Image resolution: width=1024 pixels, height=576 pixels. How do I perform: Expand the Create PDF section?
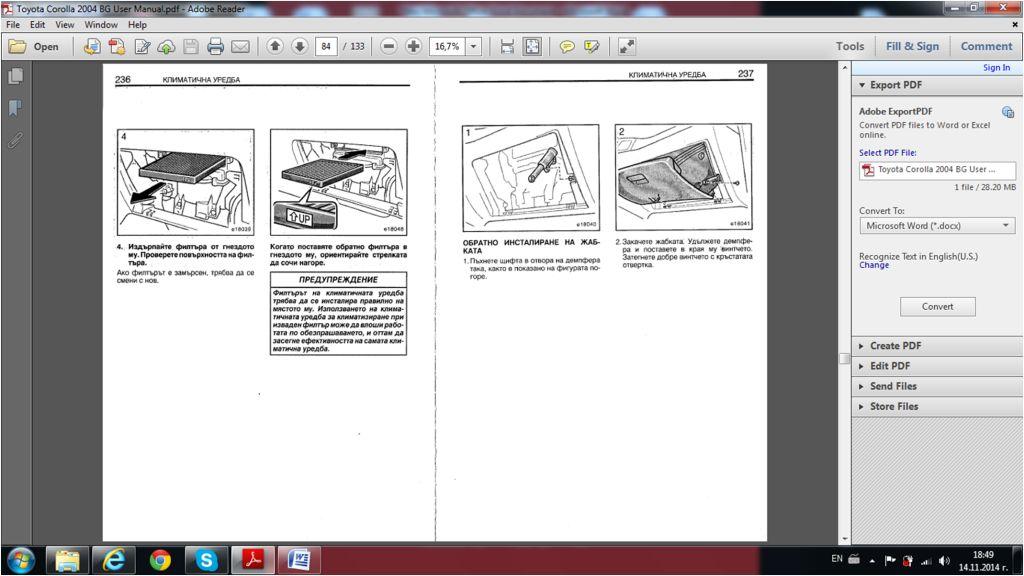895,346
